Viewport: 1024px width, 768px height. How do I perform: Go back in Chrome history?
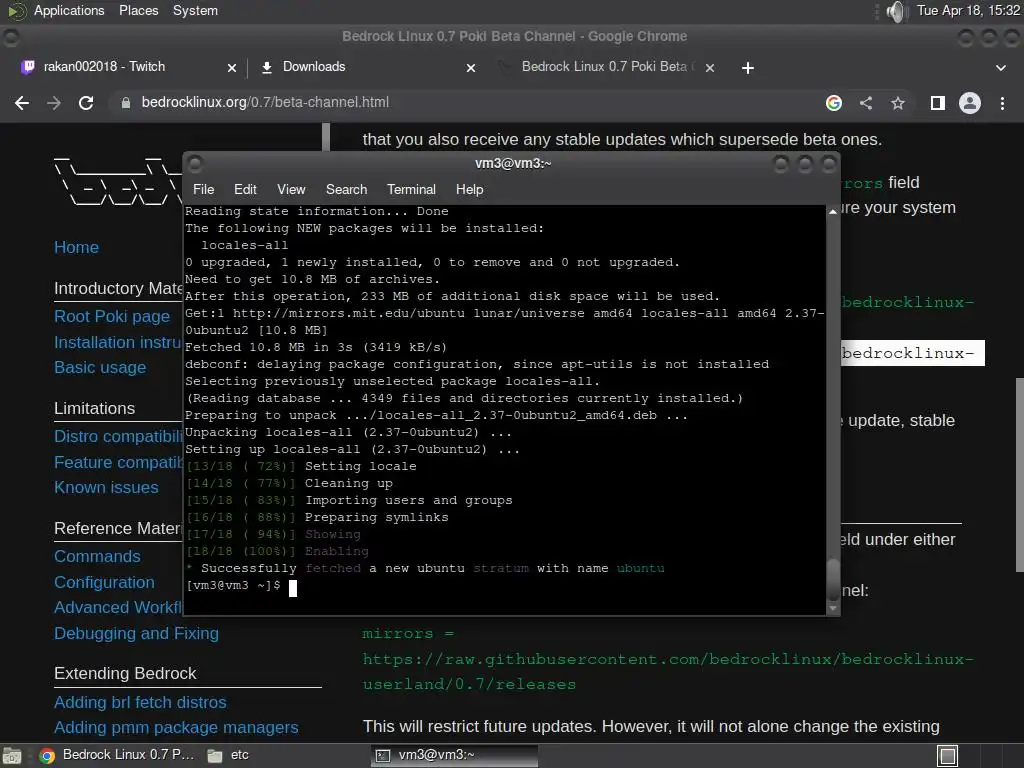point(22,103)
